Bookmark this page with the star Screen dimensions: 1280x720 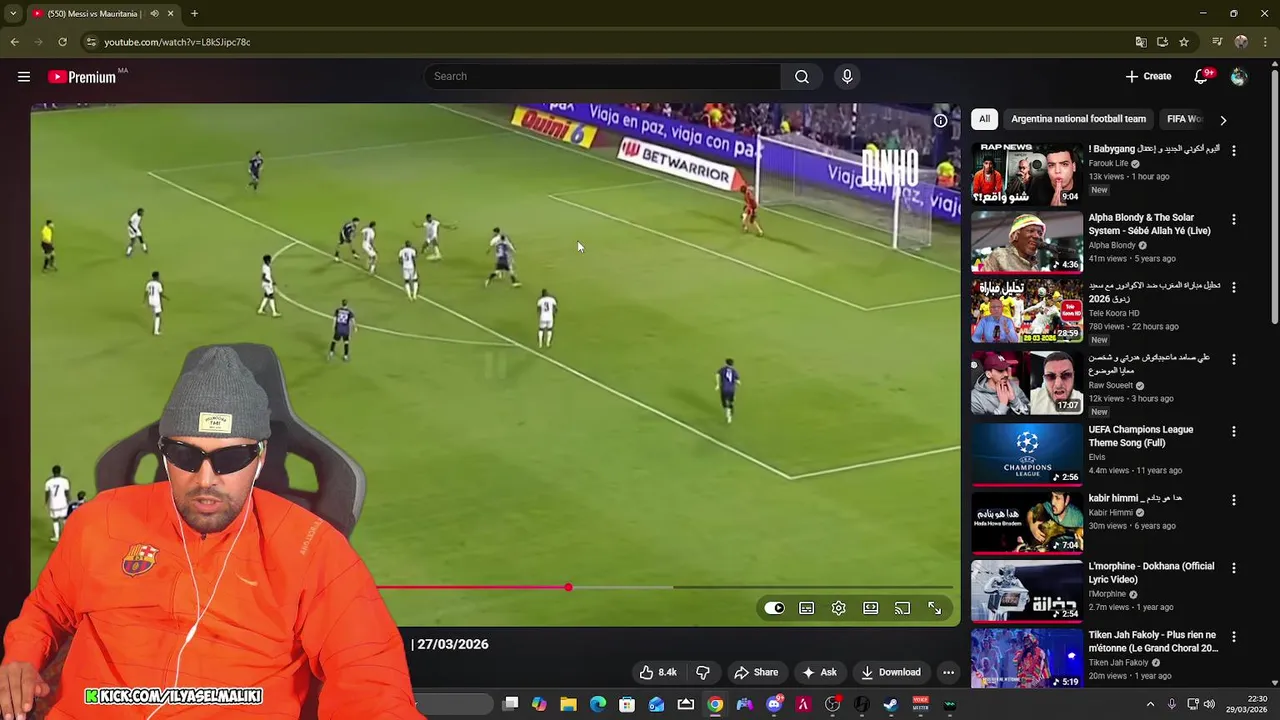tap(1184, 42)
